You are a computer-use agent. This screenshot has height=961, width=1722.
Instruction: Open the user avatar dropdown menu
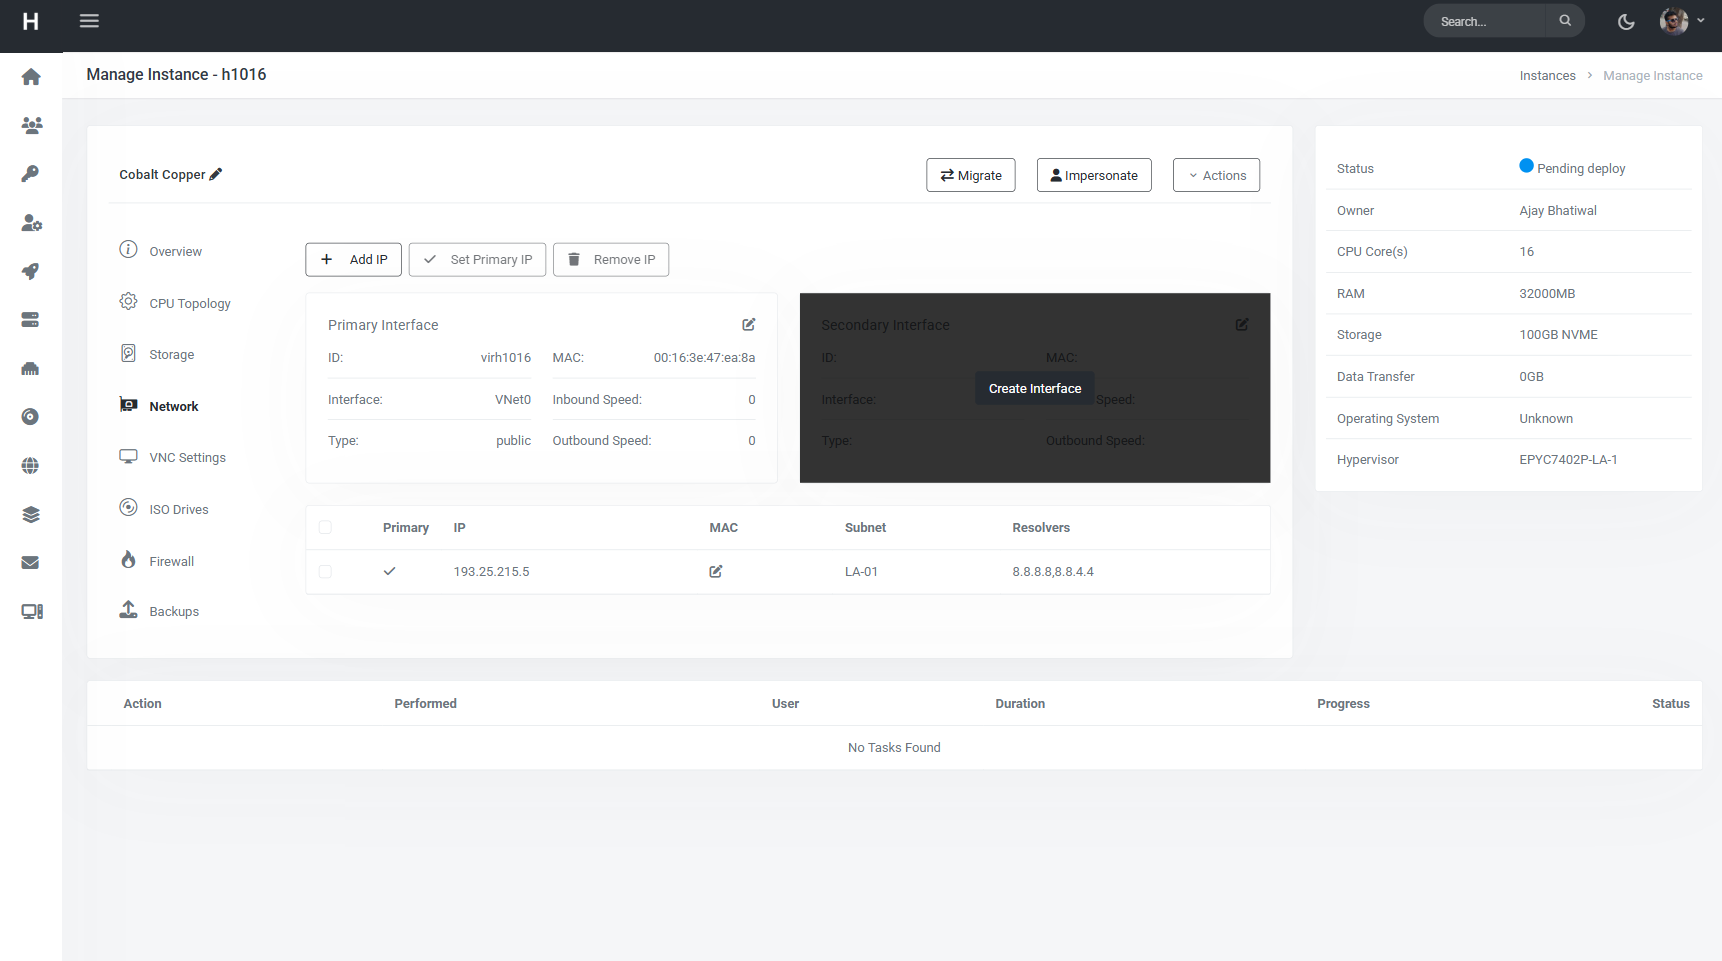point(1682,21)
